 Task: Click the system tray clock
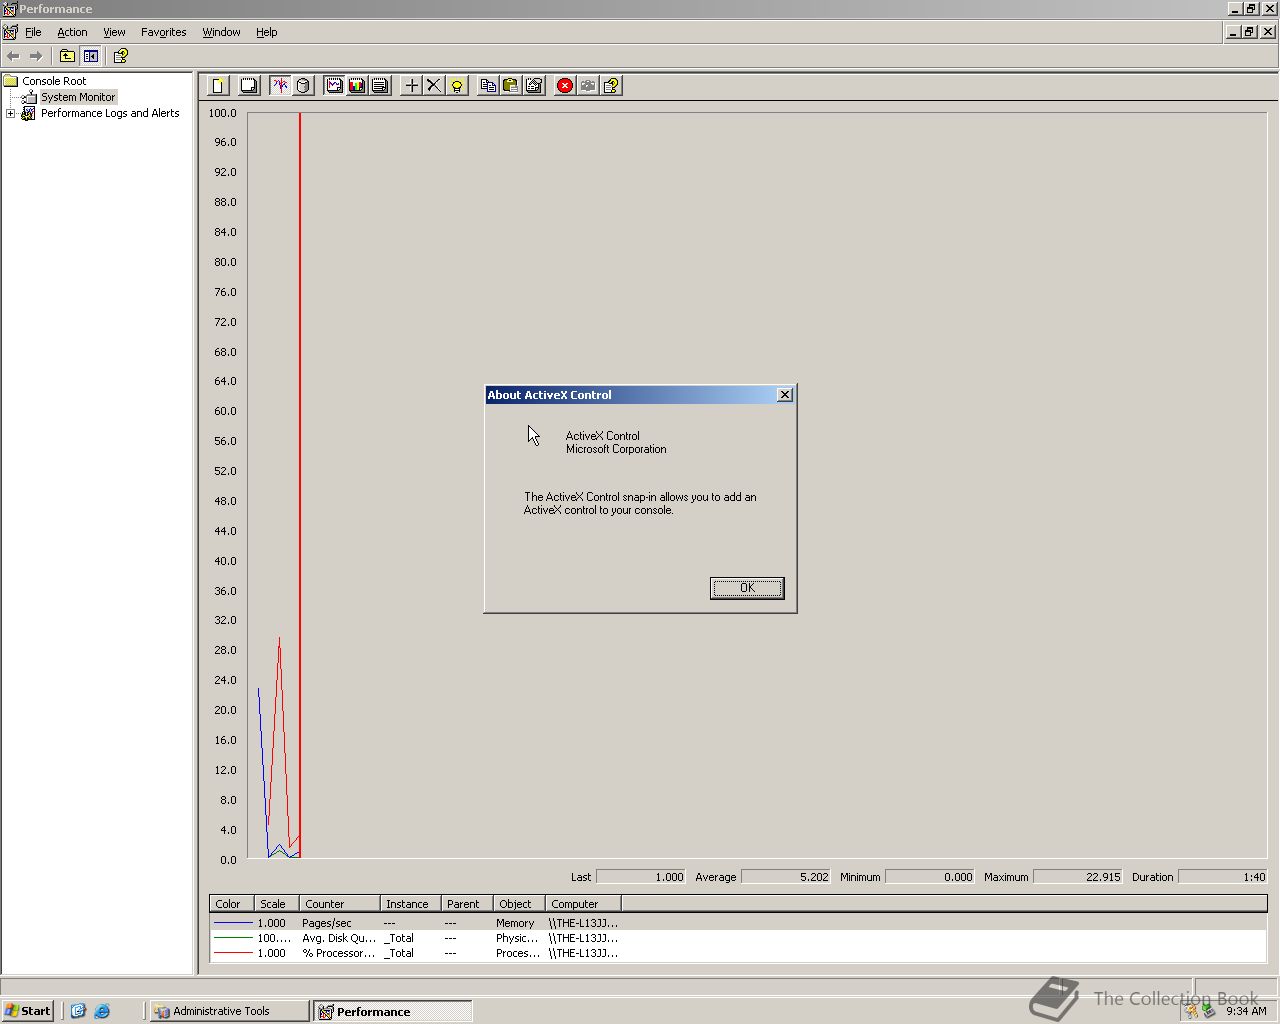1246,1011
